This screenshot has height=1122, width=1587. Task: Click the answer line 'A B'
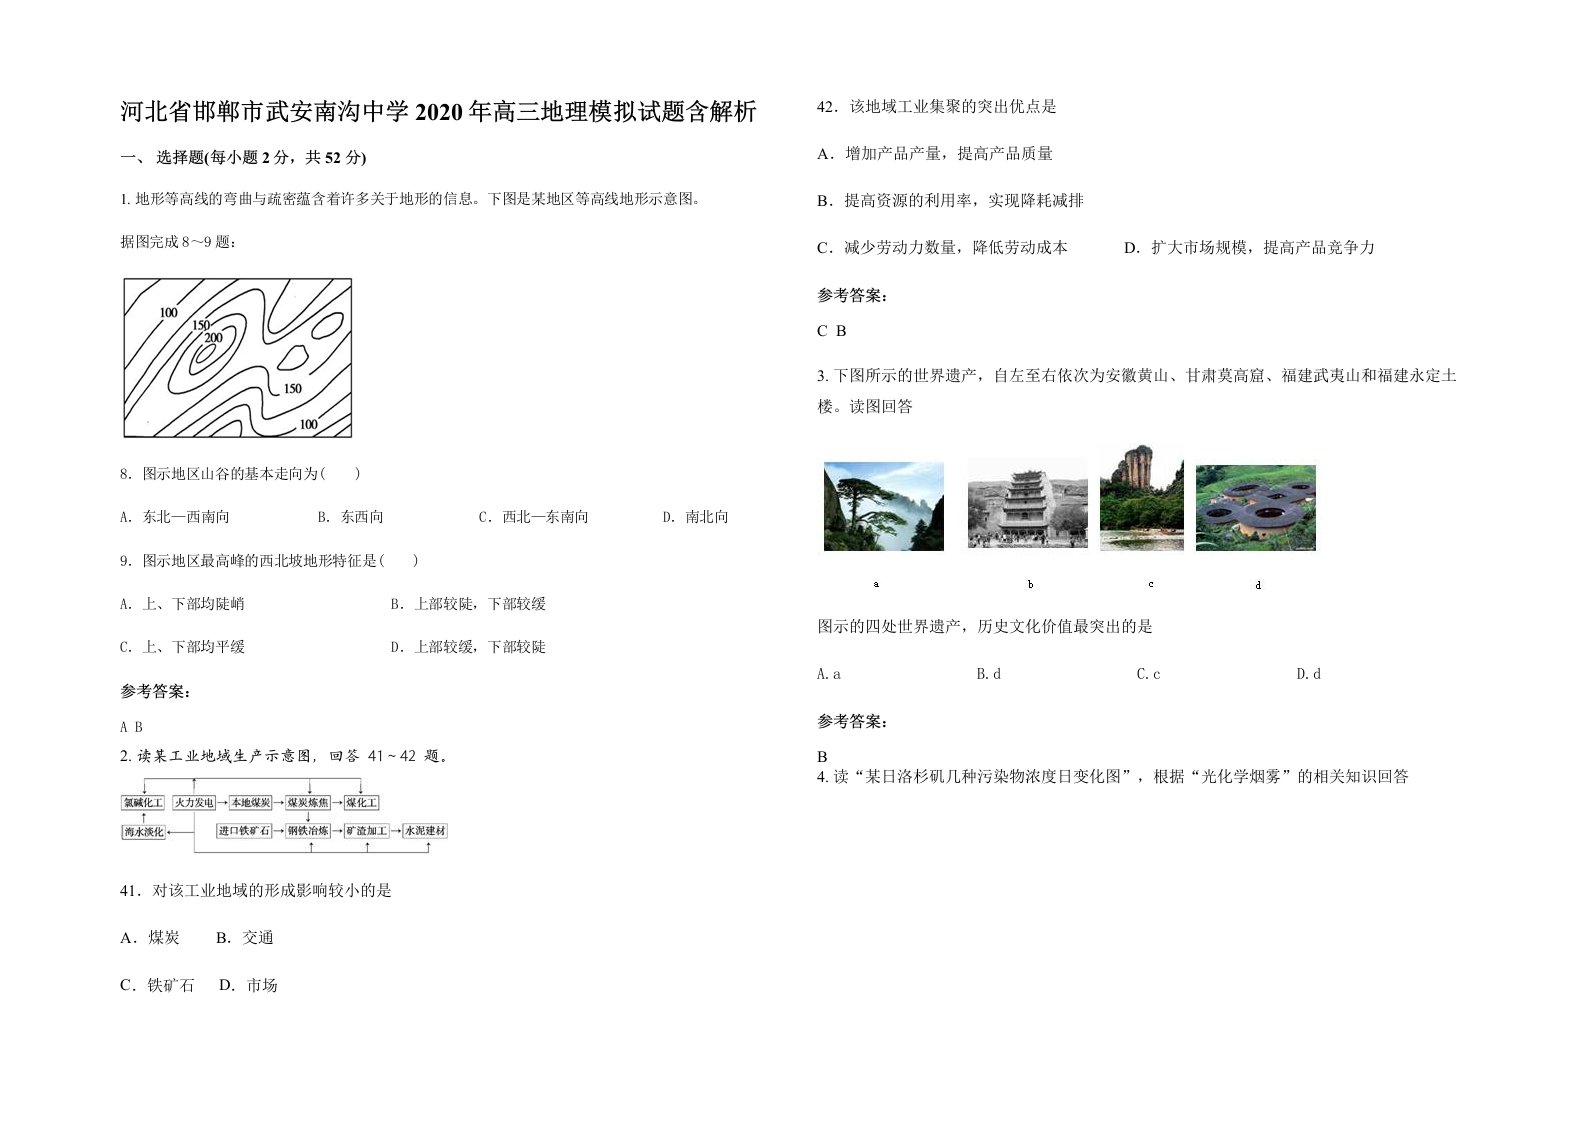pos(132,727)
